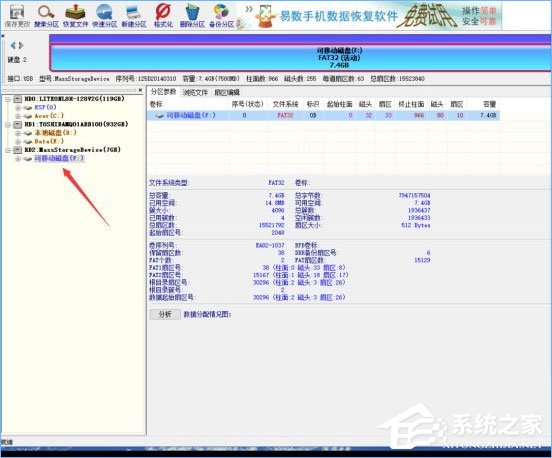Expand the Acer (C:) partition node
Screen dimensions: 552x458
(x=18, y=116)
